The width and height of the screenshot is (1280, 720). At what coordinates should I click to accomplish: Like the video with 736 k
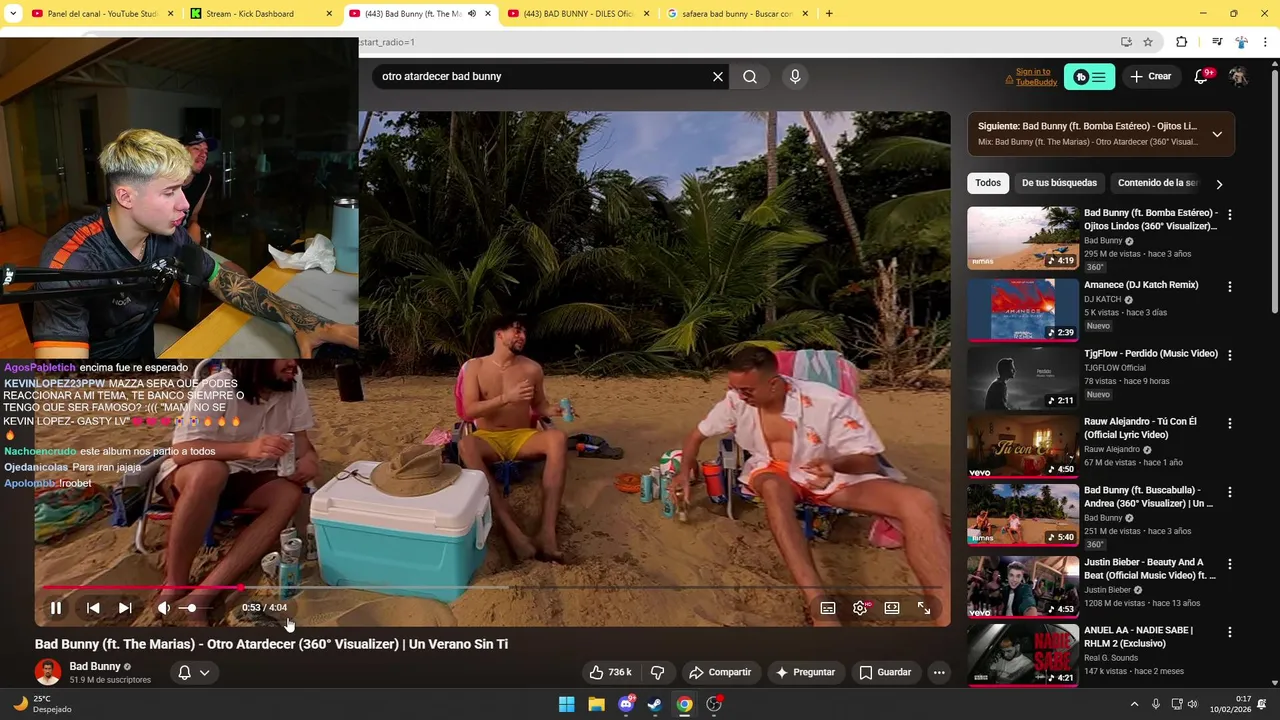point(611,672)
